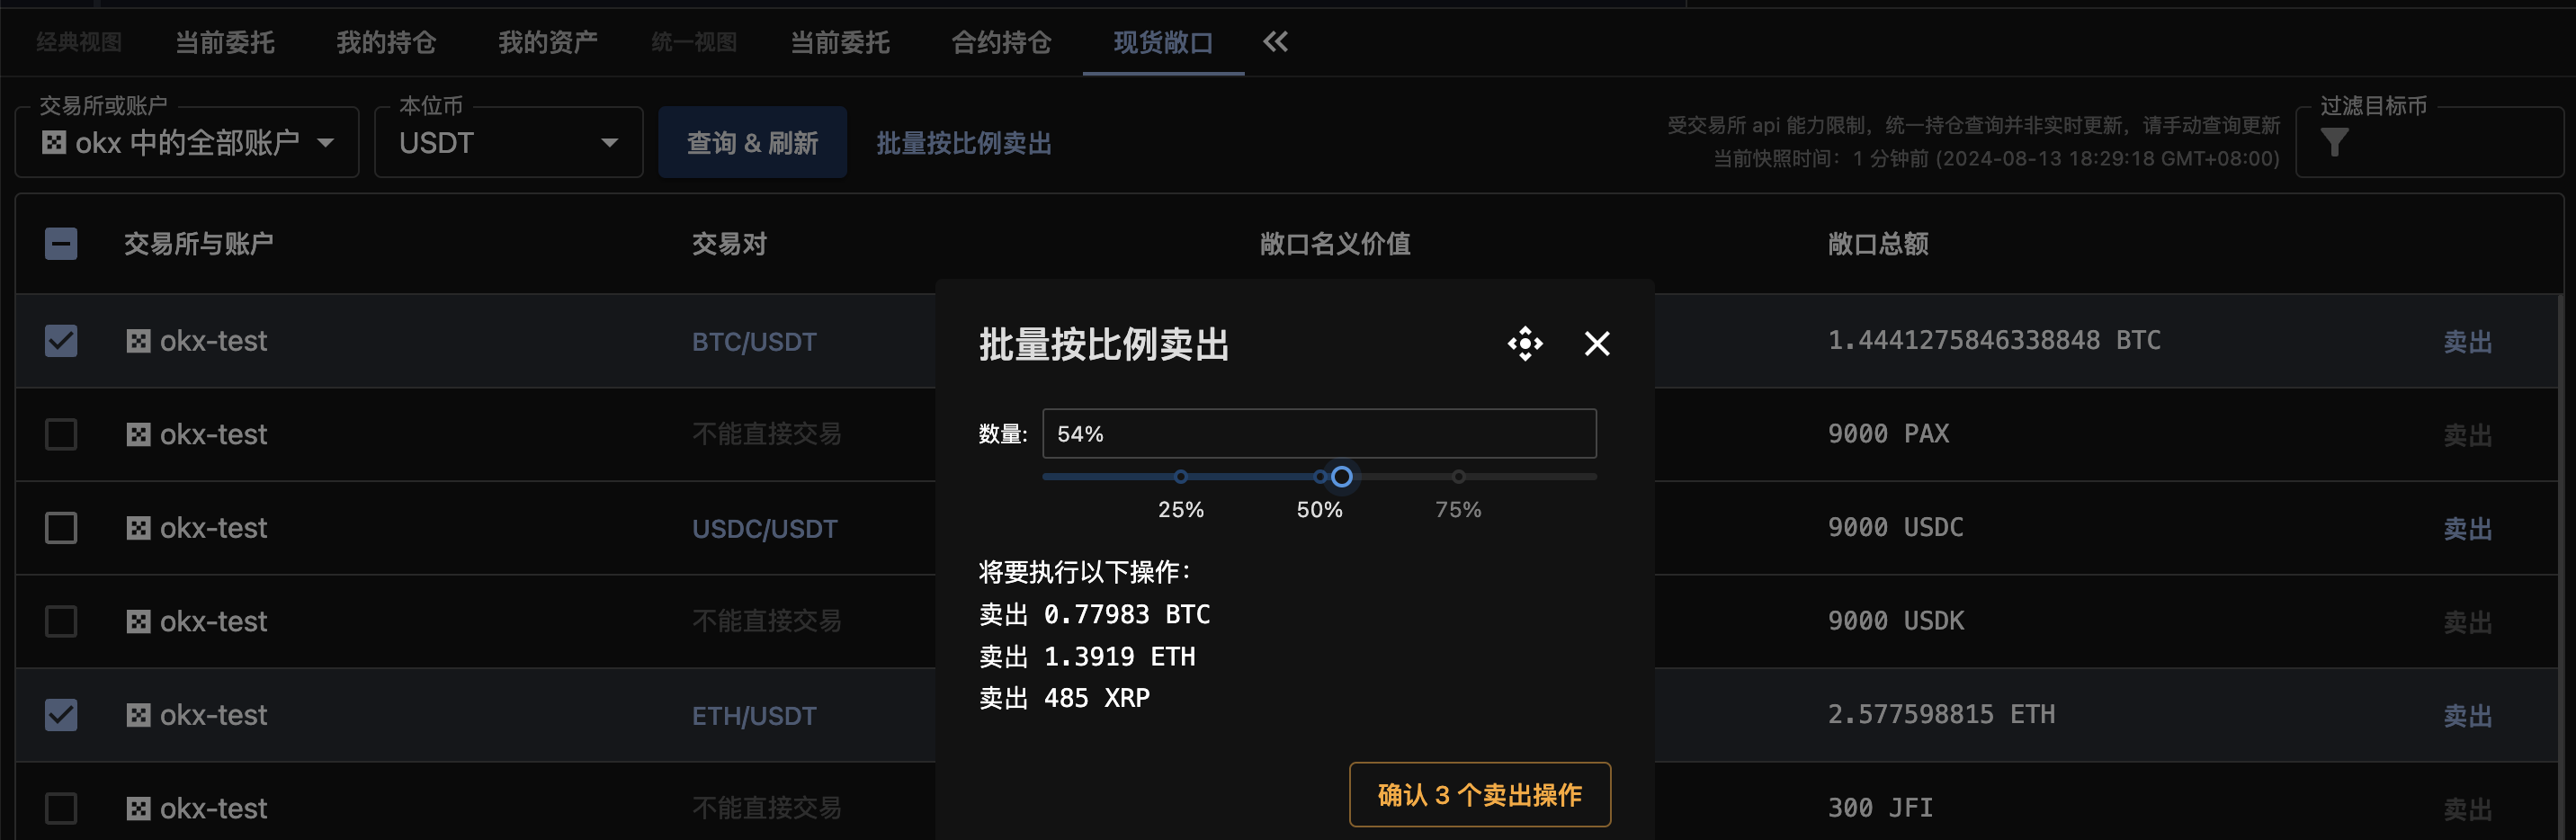Close the batch sell dialog
This screenshot has height=840, width=2576.
point(1597,344)
